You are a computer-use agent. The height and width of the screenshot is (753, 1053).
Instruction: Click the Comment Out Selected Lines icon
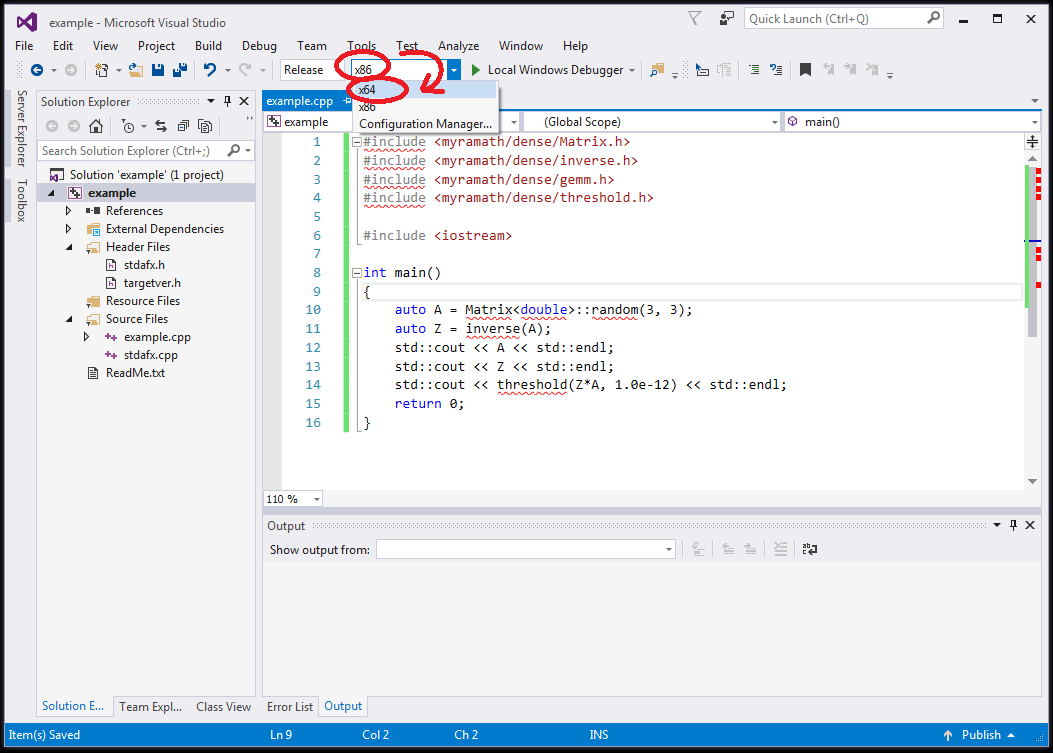(x=754, y=70)
